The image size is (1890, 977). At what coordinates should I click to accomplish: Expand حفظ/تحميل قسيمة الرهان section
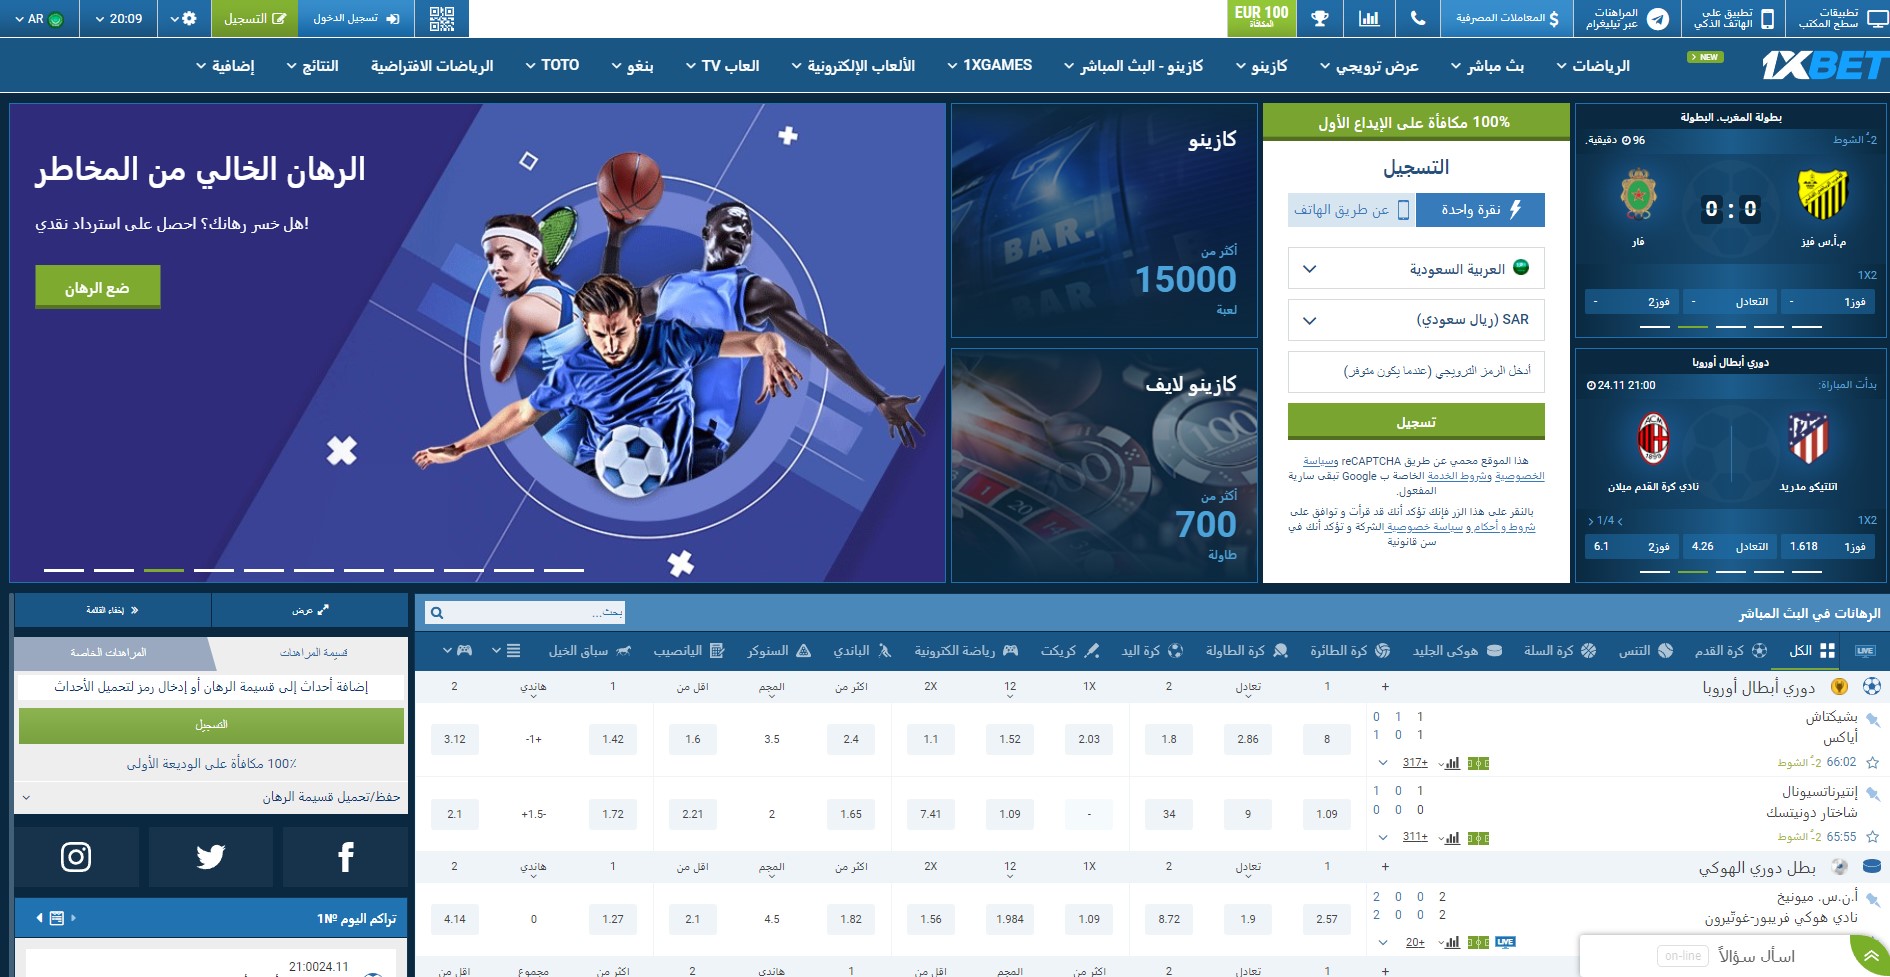click(x=211, y=797)
